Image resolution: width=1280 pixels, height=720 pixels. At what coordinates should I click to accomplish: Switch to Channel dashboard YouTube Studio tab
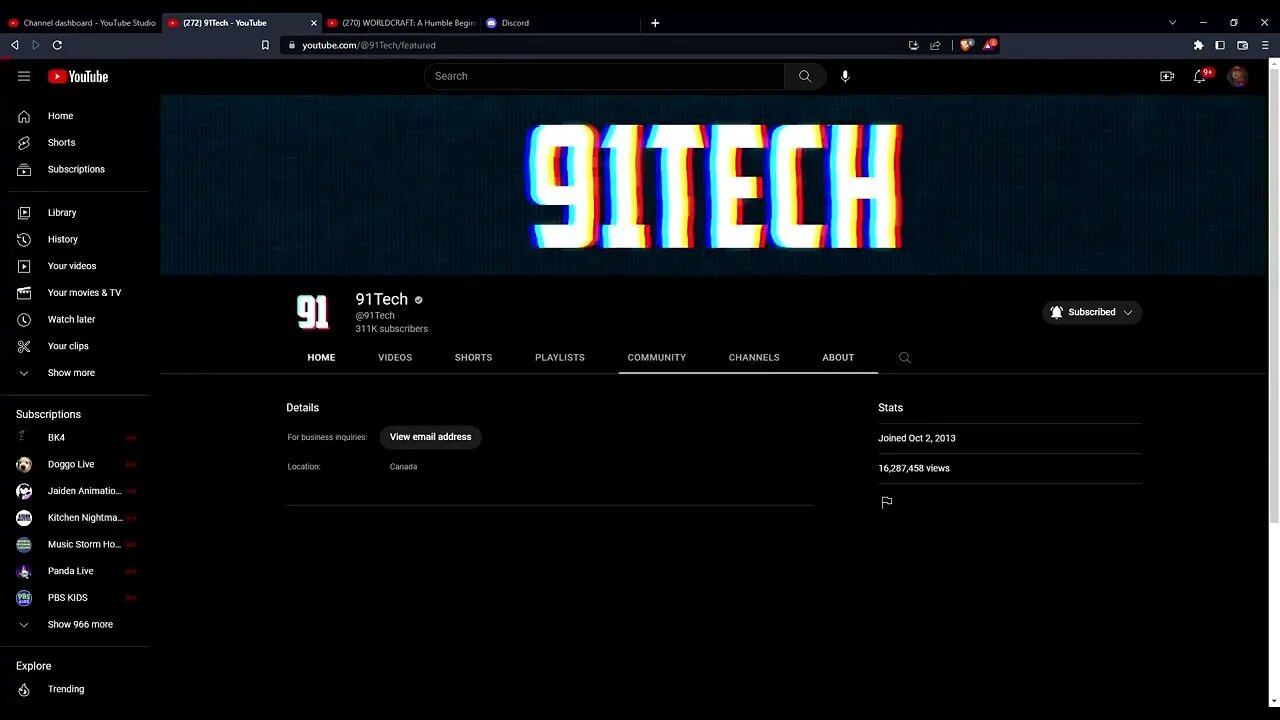81,22
